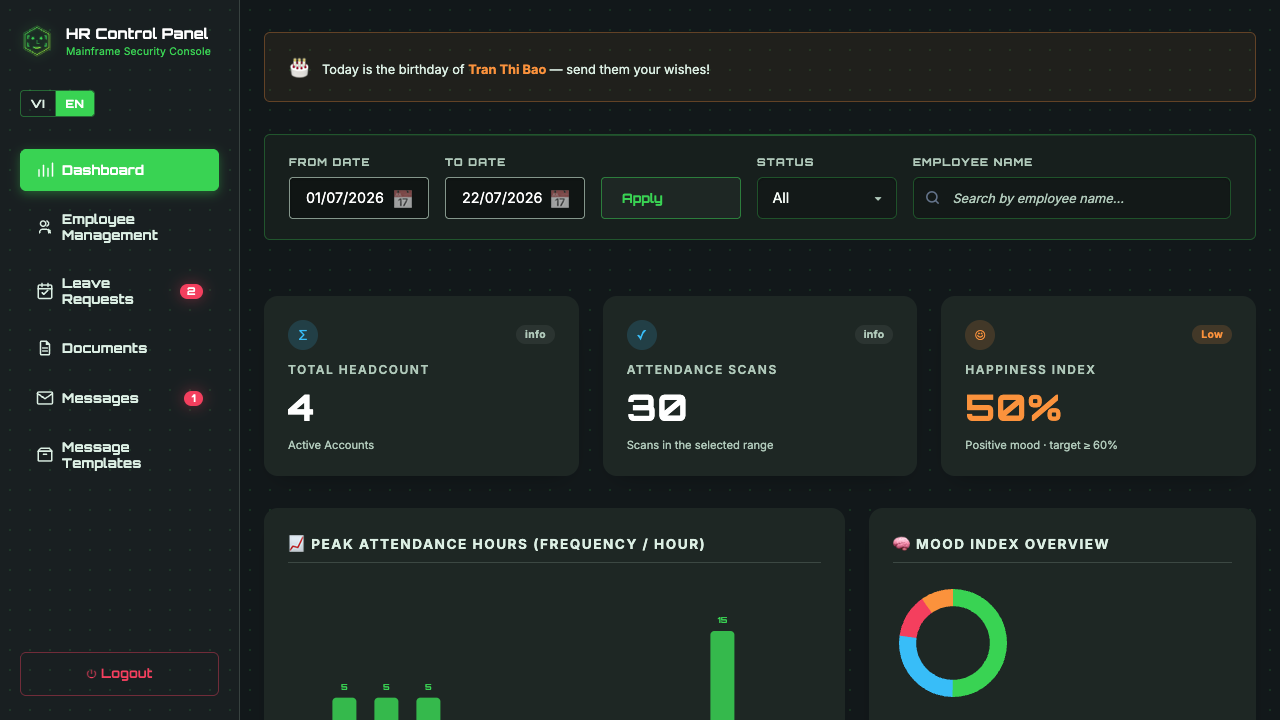Click the search magnifier icon

[933, 198]
